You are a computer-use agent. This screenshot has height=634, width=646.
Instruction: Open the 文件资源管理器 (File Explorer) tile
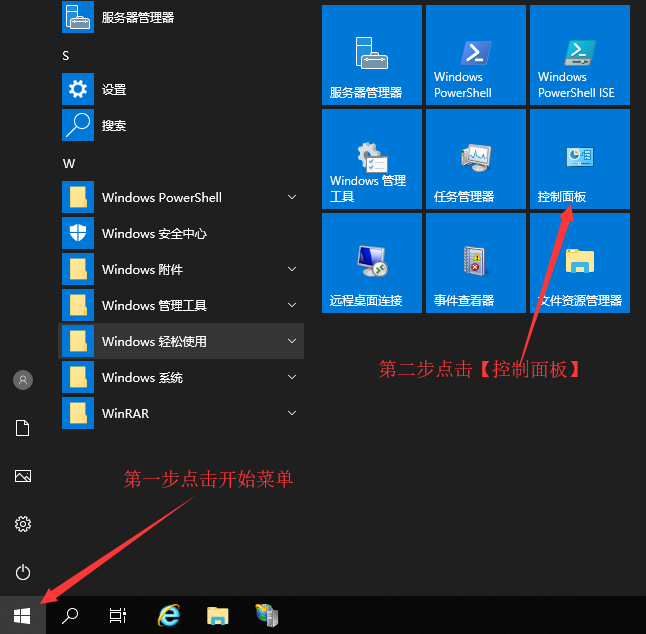[579, 264]
